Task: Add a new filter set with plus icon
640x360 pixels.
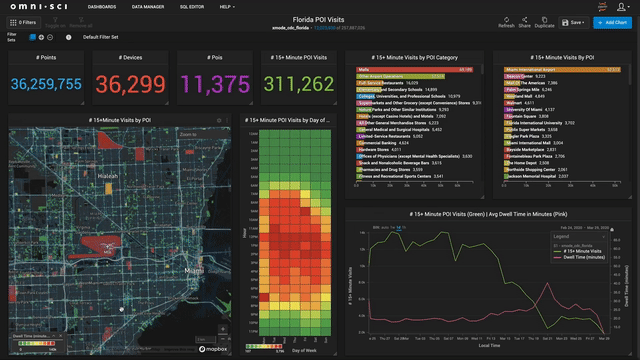Action: point(41,37)
